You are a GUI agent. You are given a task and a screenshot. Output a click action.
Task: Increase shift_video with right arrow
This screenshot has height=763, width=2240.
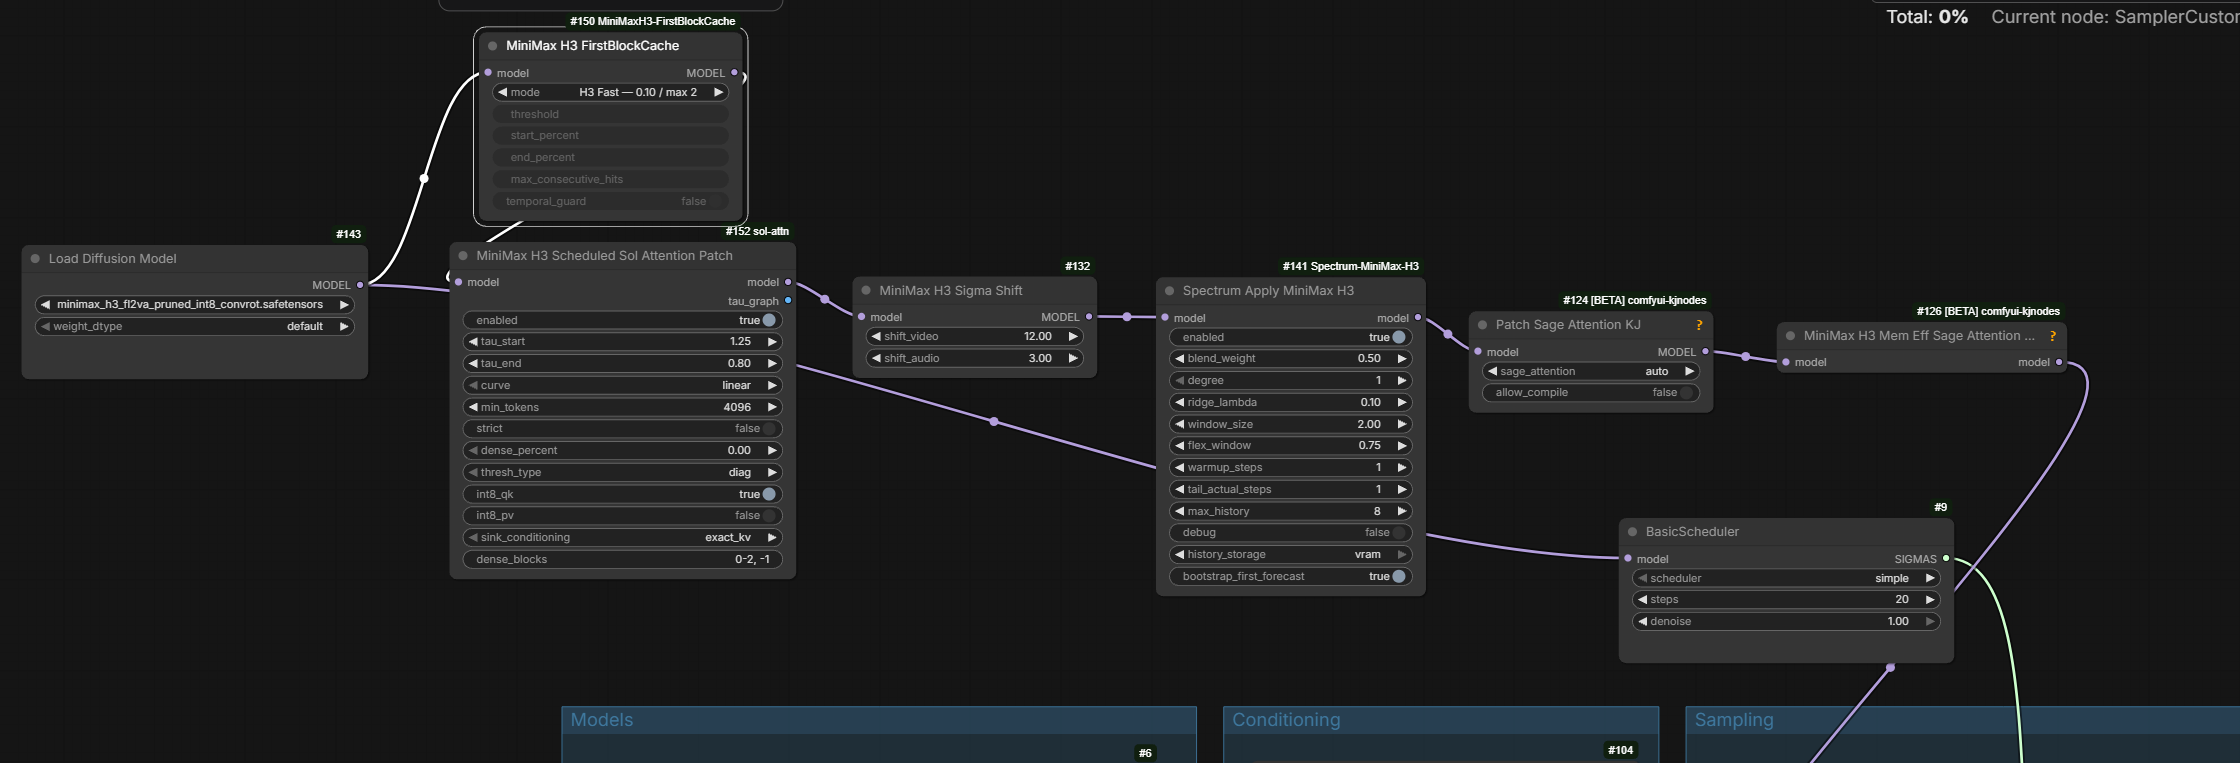tap(1073, 337)
